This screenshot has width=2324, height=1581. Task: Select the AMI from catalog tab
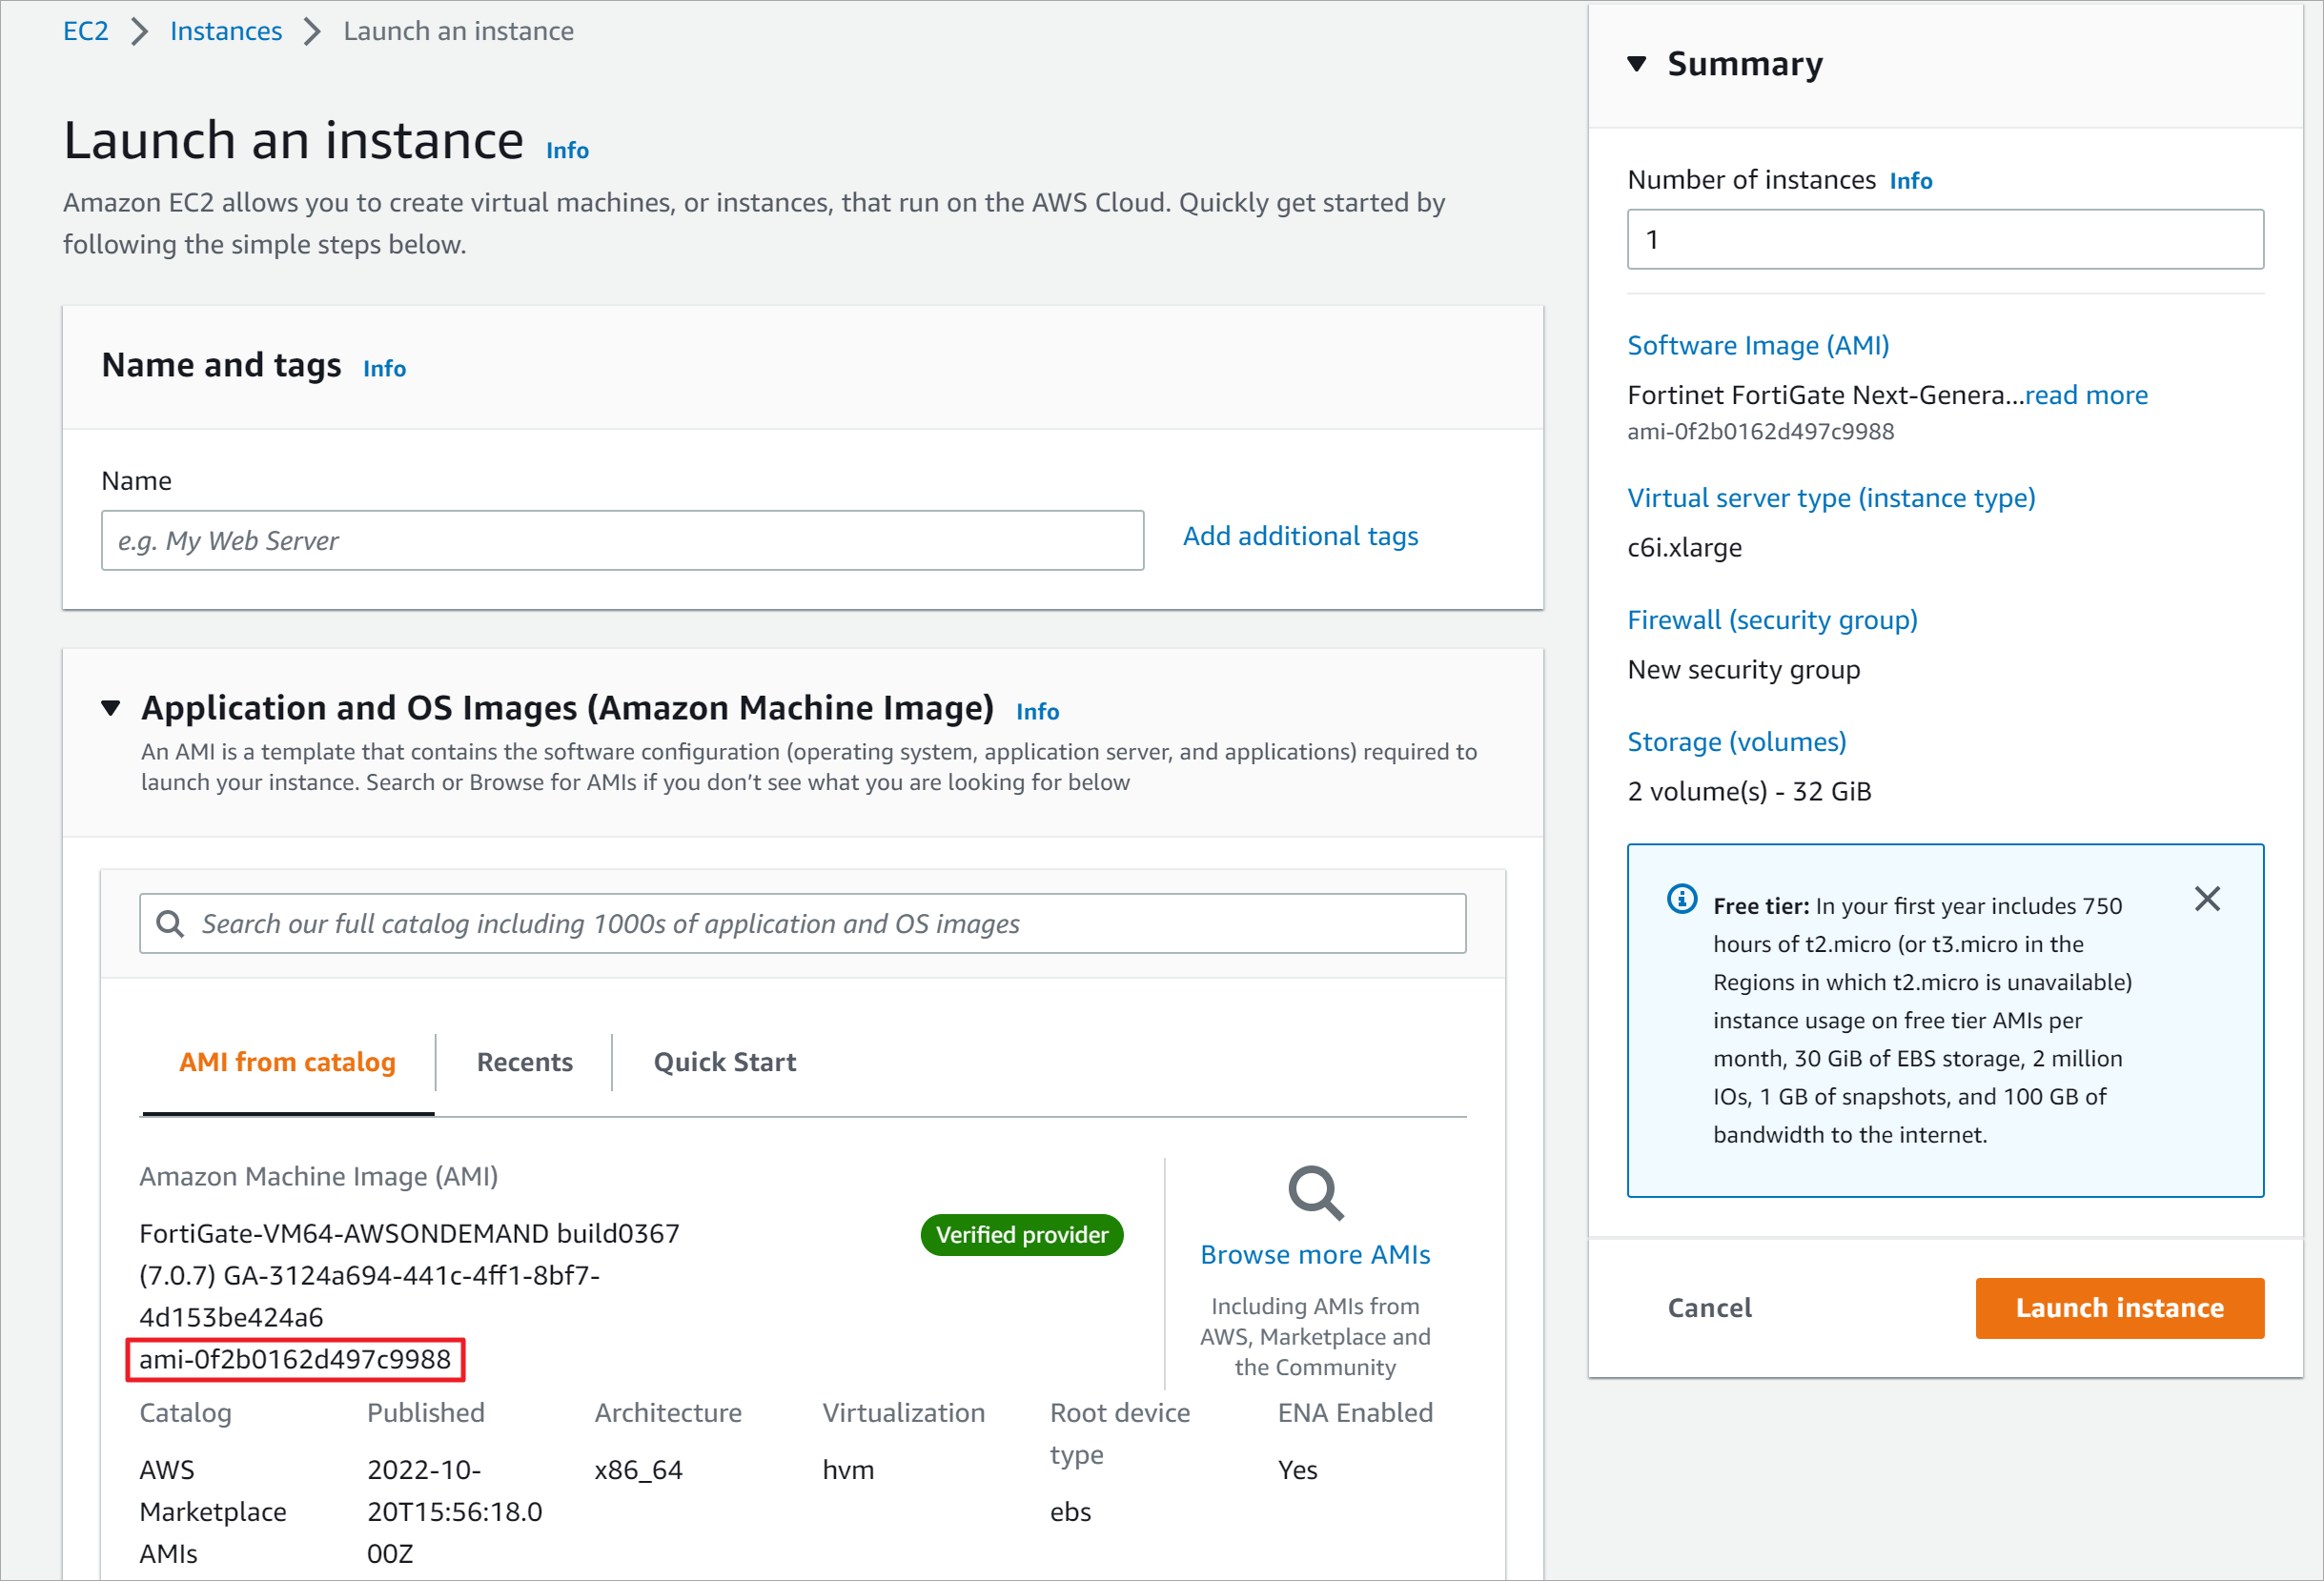pos(287,1062)
